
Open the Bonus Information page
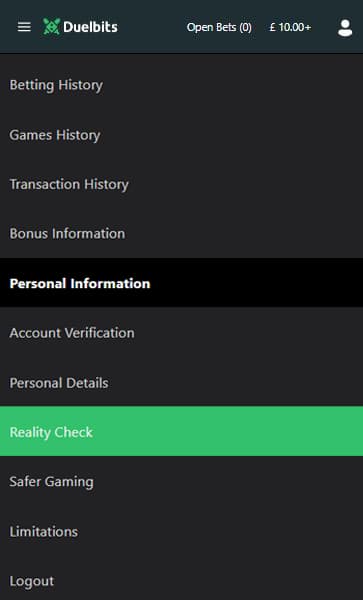click(x=181, y=233)
